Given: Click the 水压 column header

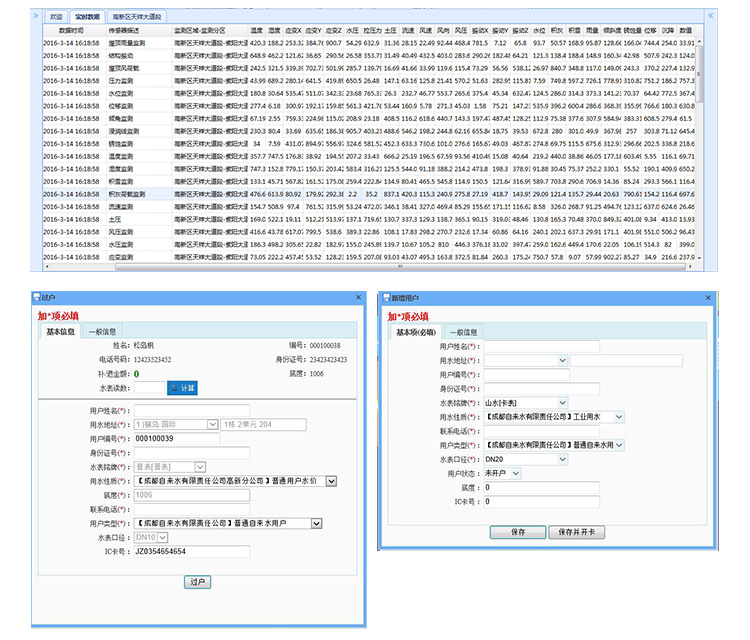Looking at the screenshot, I should point(353,30).
